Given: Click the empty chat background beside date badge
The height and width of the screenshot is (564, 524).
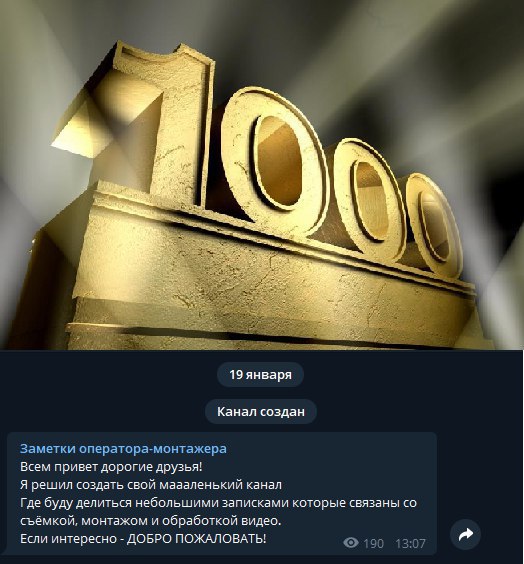Looking at the screenshot, I should (x=108, y=374).
